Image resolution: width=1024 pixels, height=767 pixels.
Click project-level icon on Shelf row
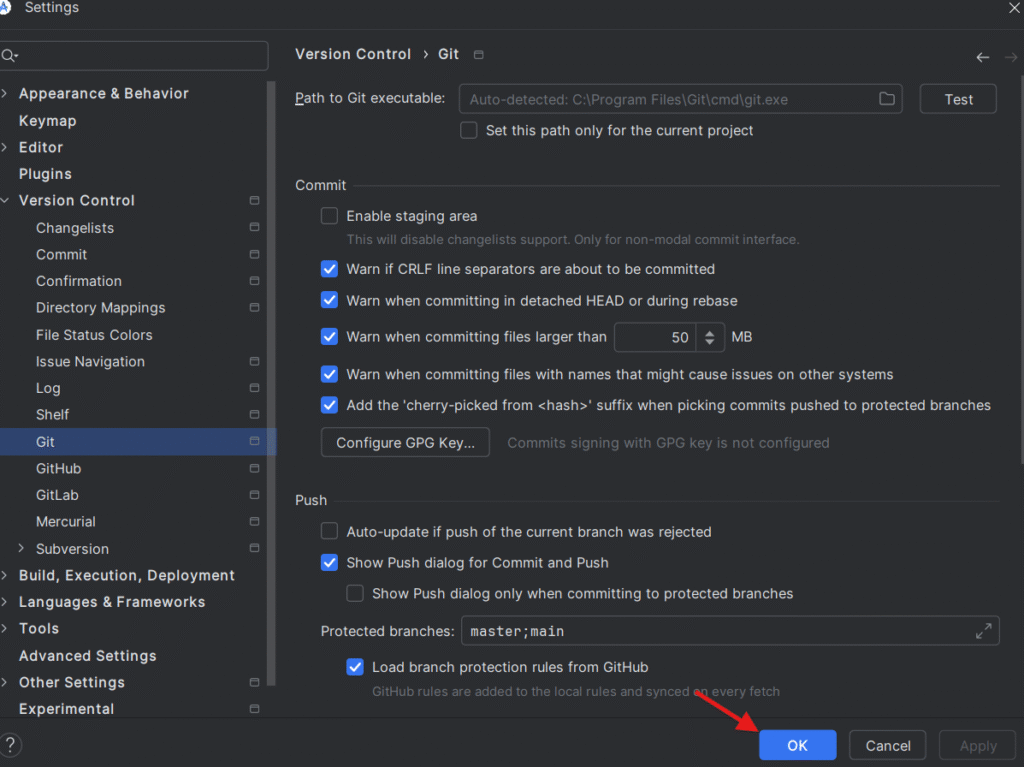[x=255, y=415]
